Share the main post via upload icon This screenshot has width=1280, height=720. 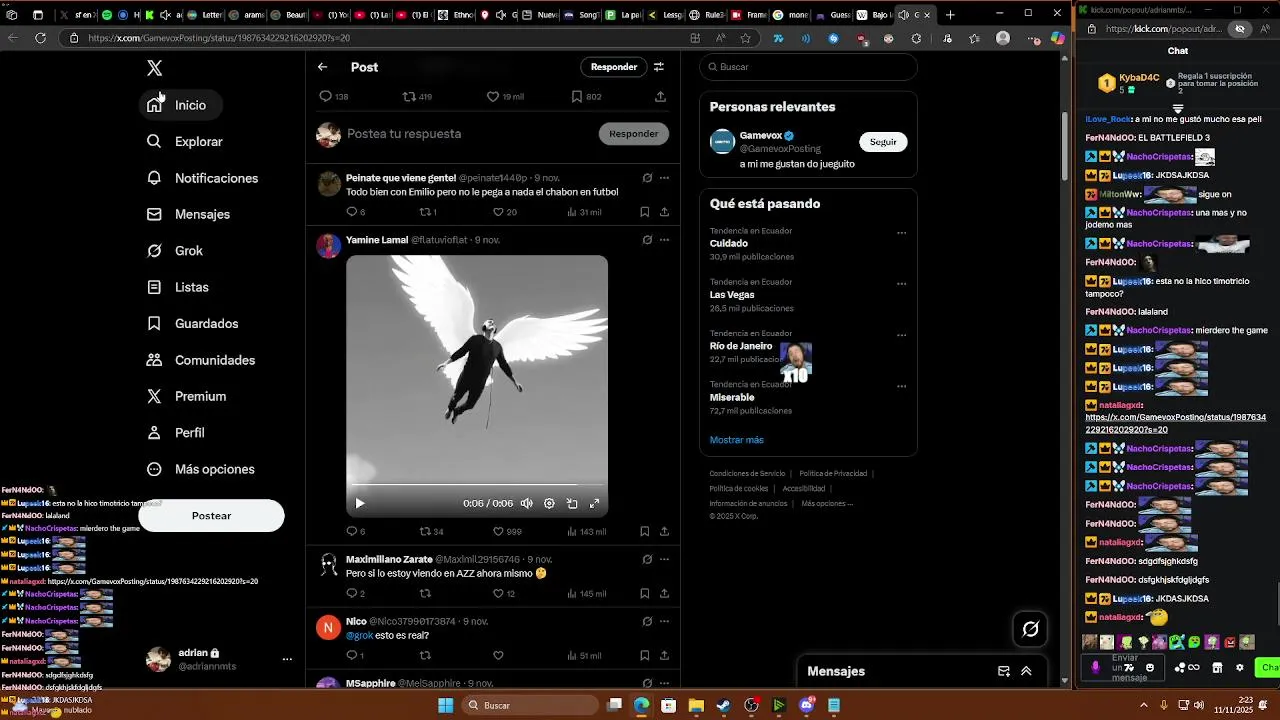pyautogui.click(x=660, y=97)
